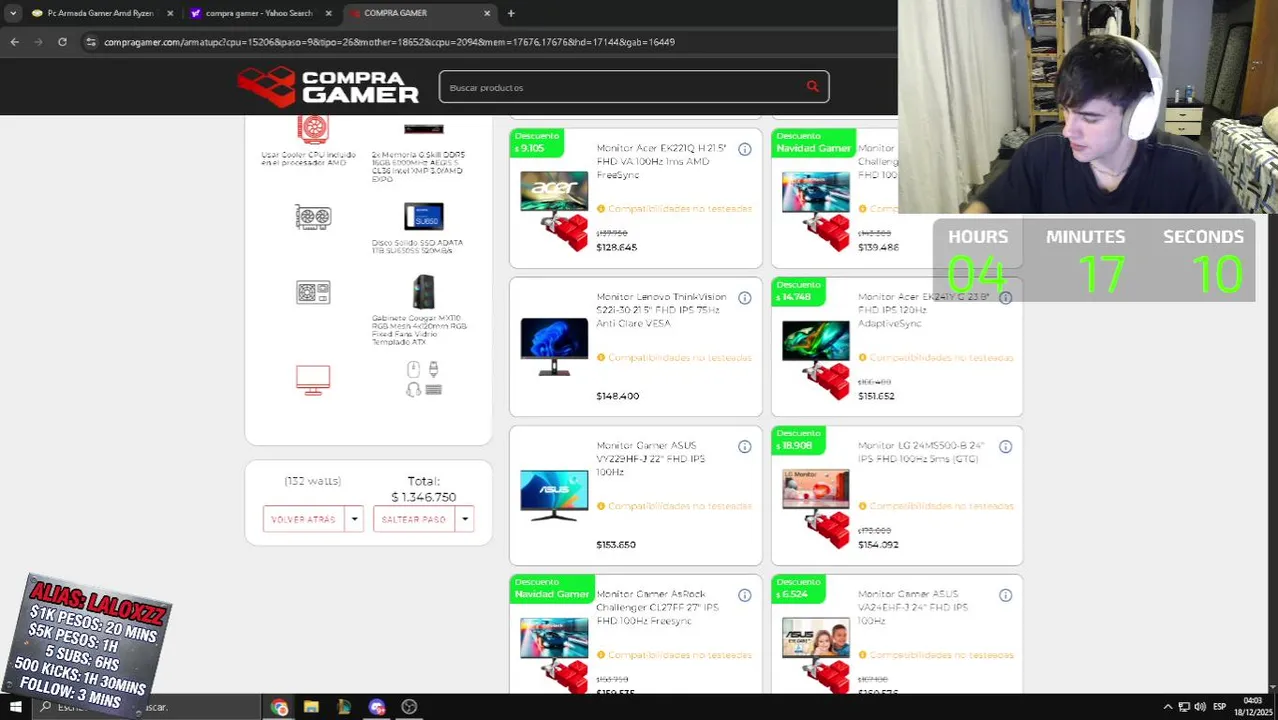This screenshot has height=720, width=1278.
Task: Show info for Lenovo ThinkVision S22i-30
Action: [744, 298]
